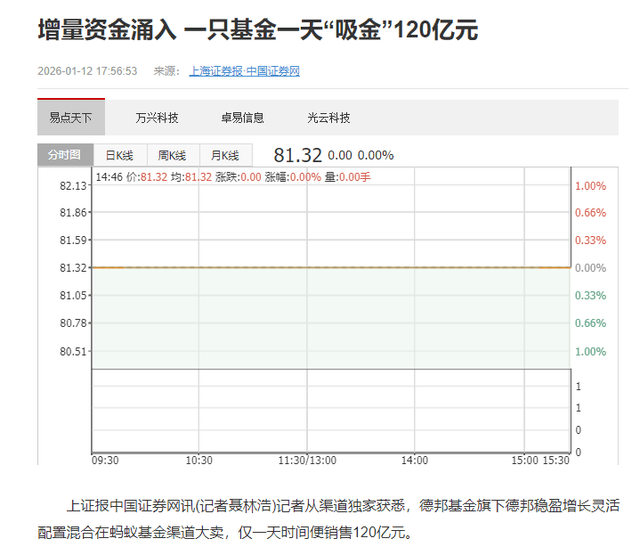Click the 11:30/13:00 time axis label

pos(306,460)
